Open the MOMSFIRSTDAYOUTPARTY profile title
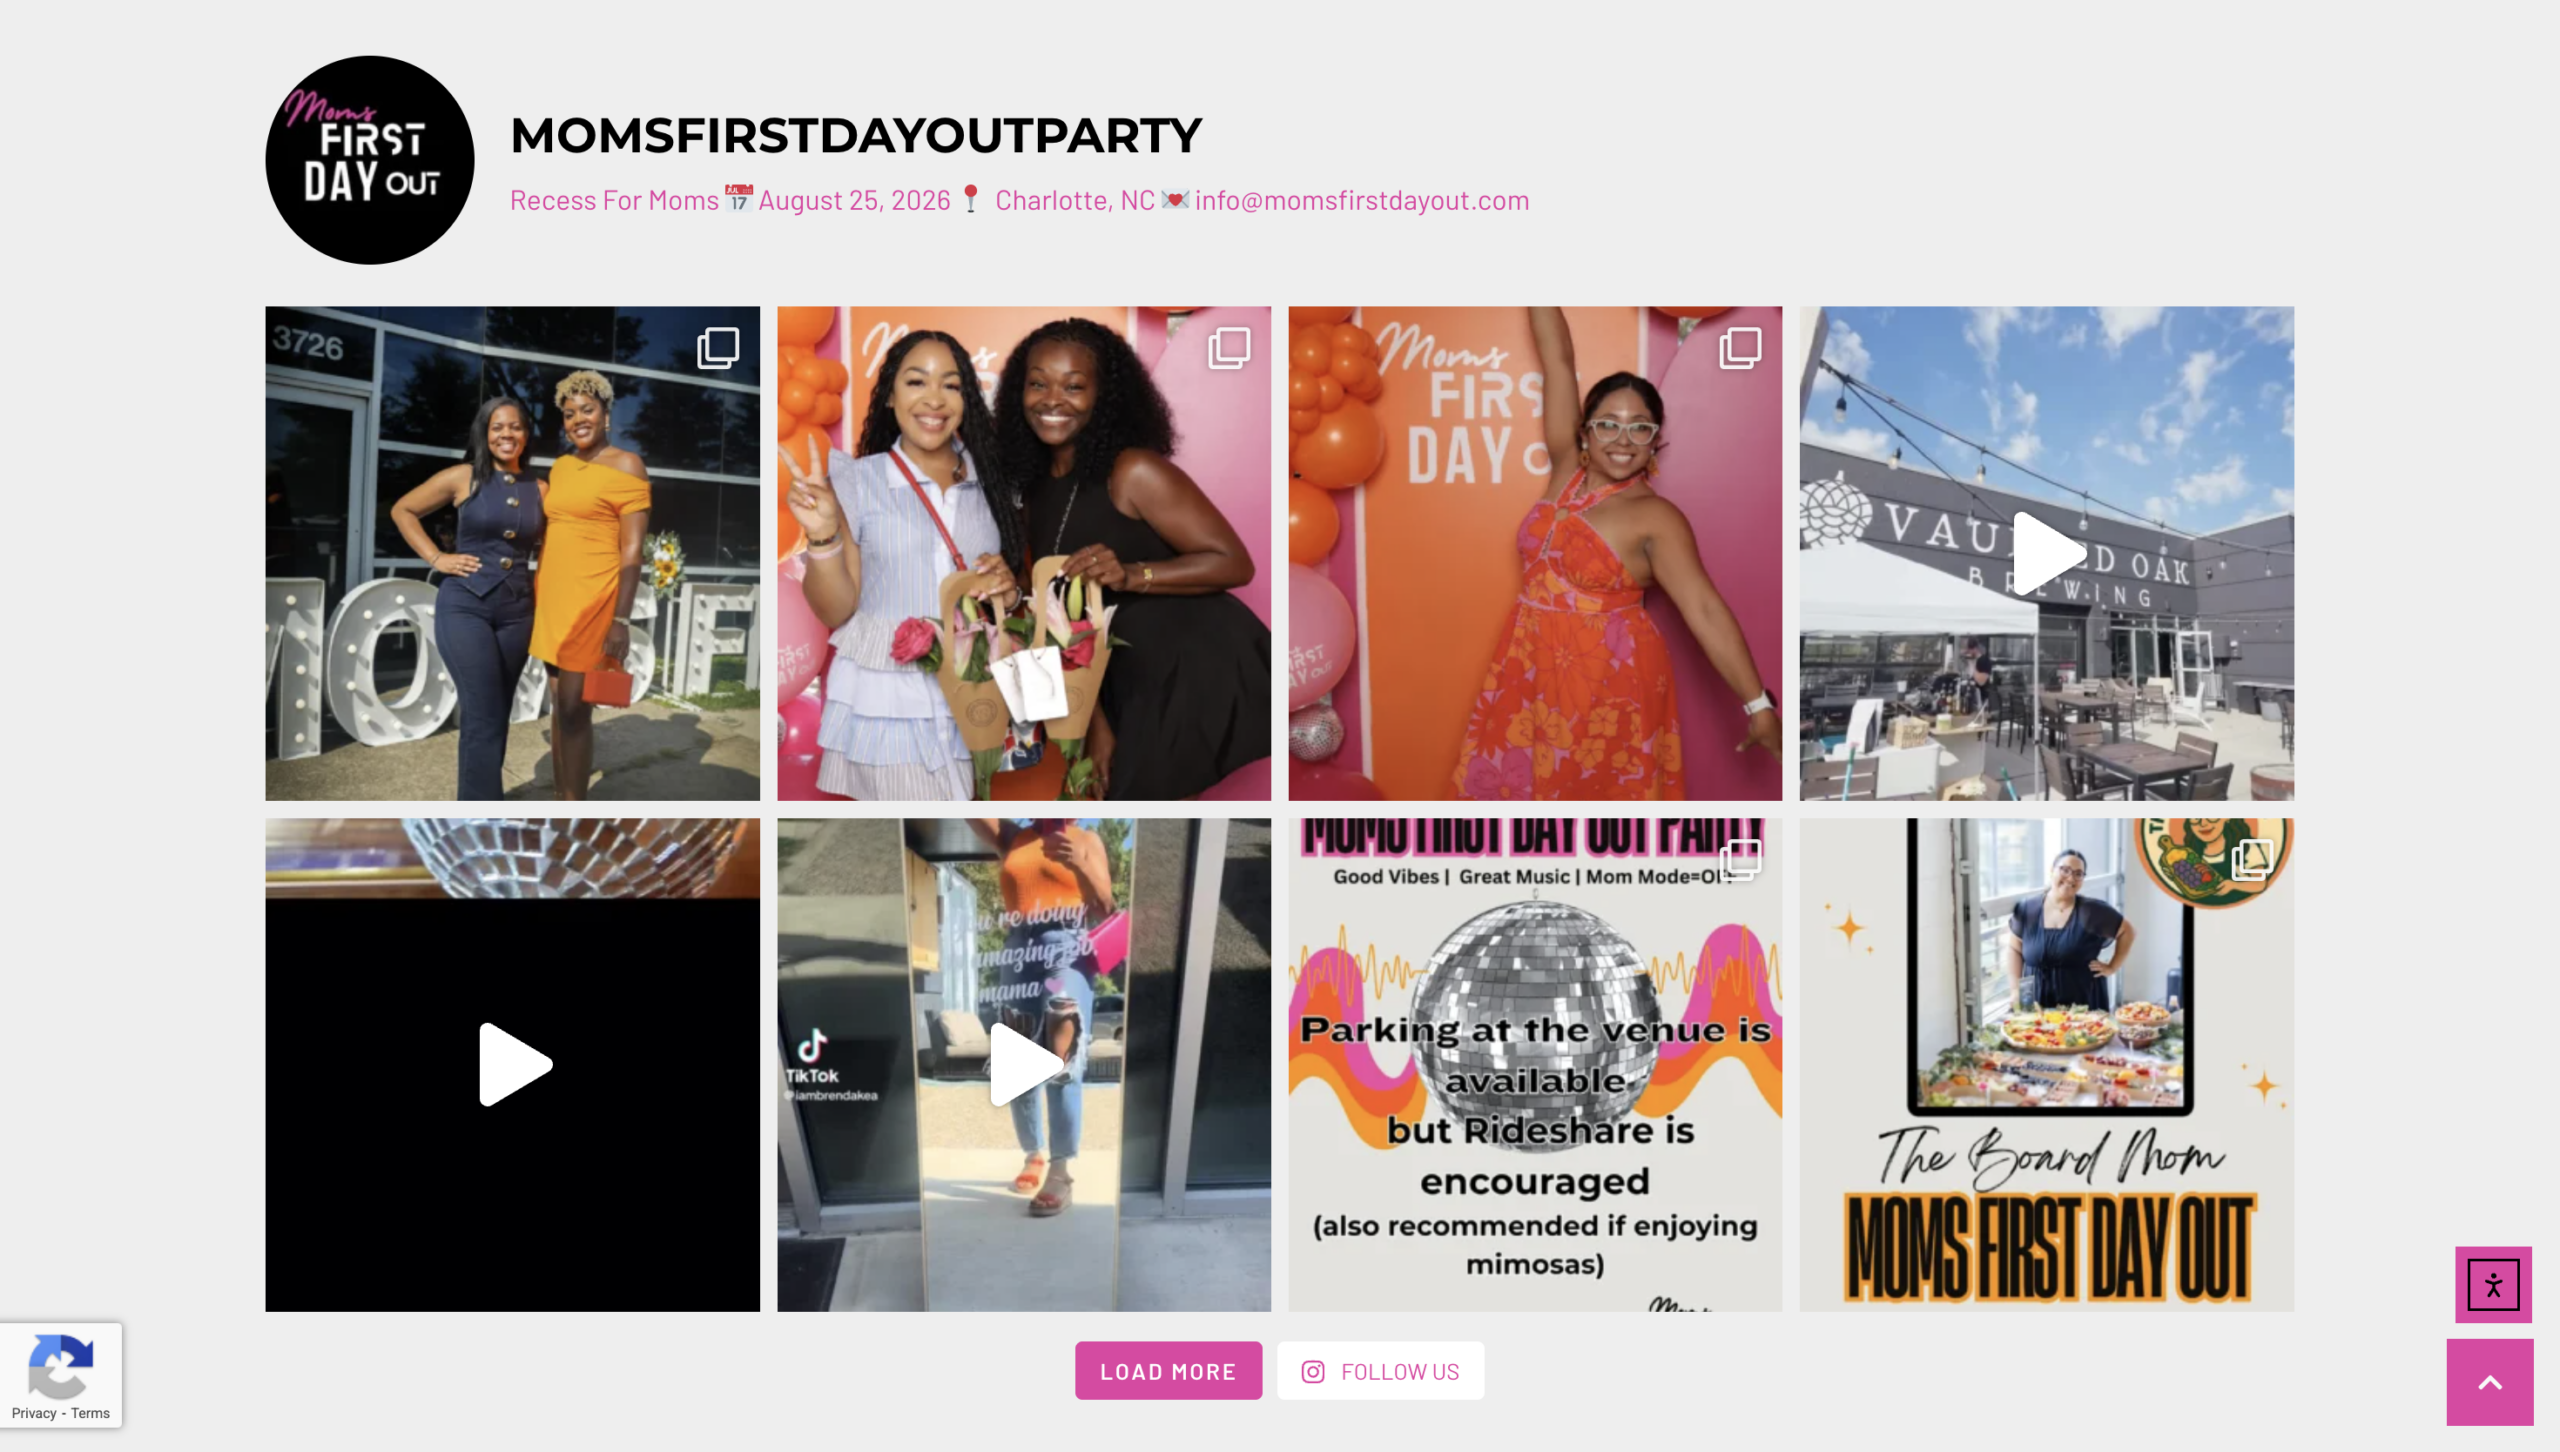The width and height of the screenshot is (2560, 1452). coord(856,135)
